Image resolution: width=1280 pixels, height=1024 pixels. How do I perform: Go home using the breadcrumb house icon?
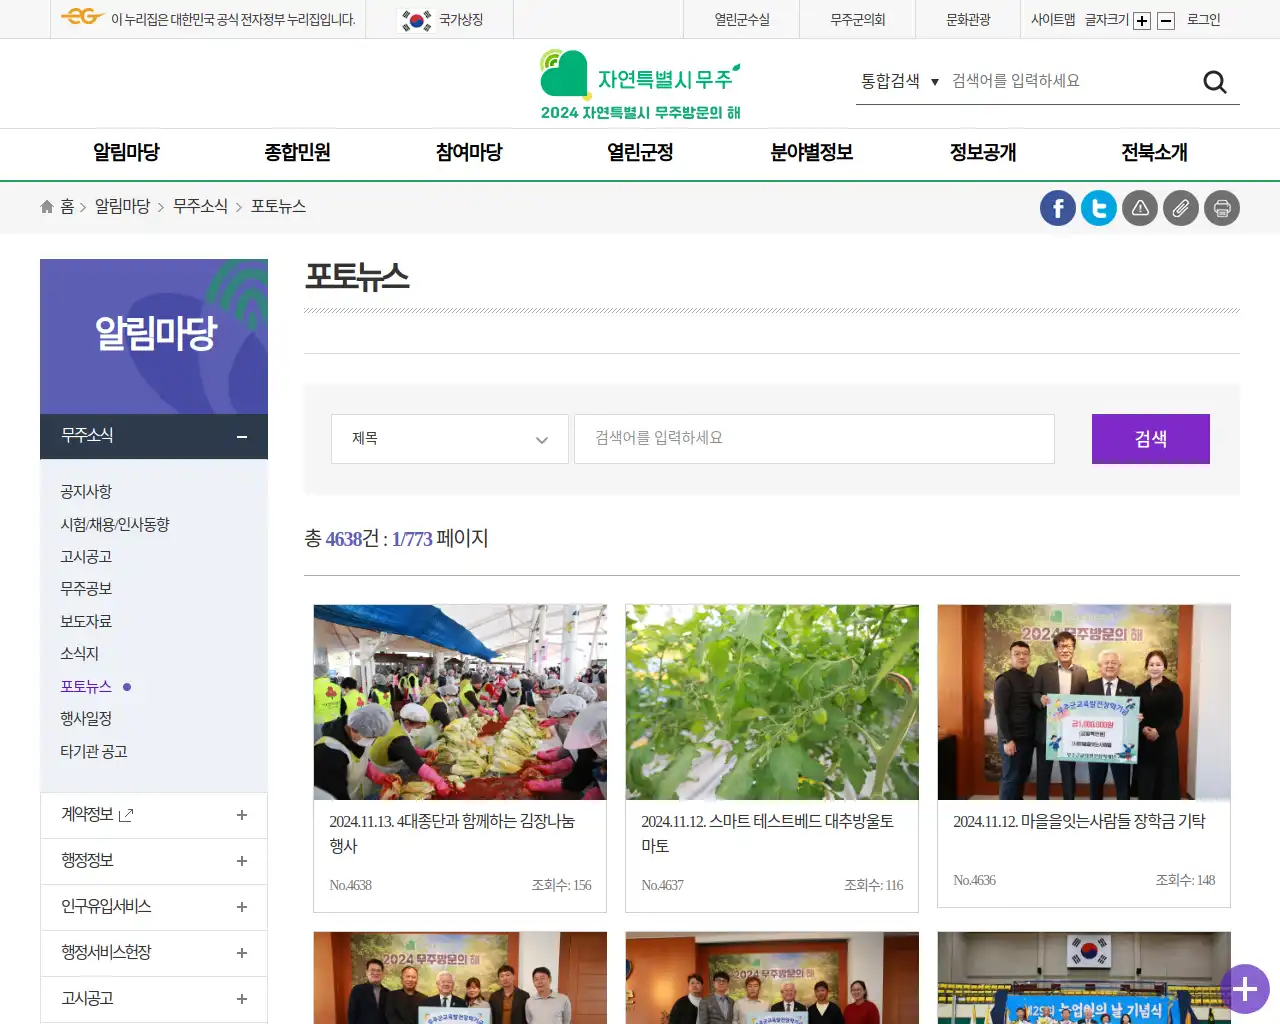pyautogui.click(x=46, y=206)
